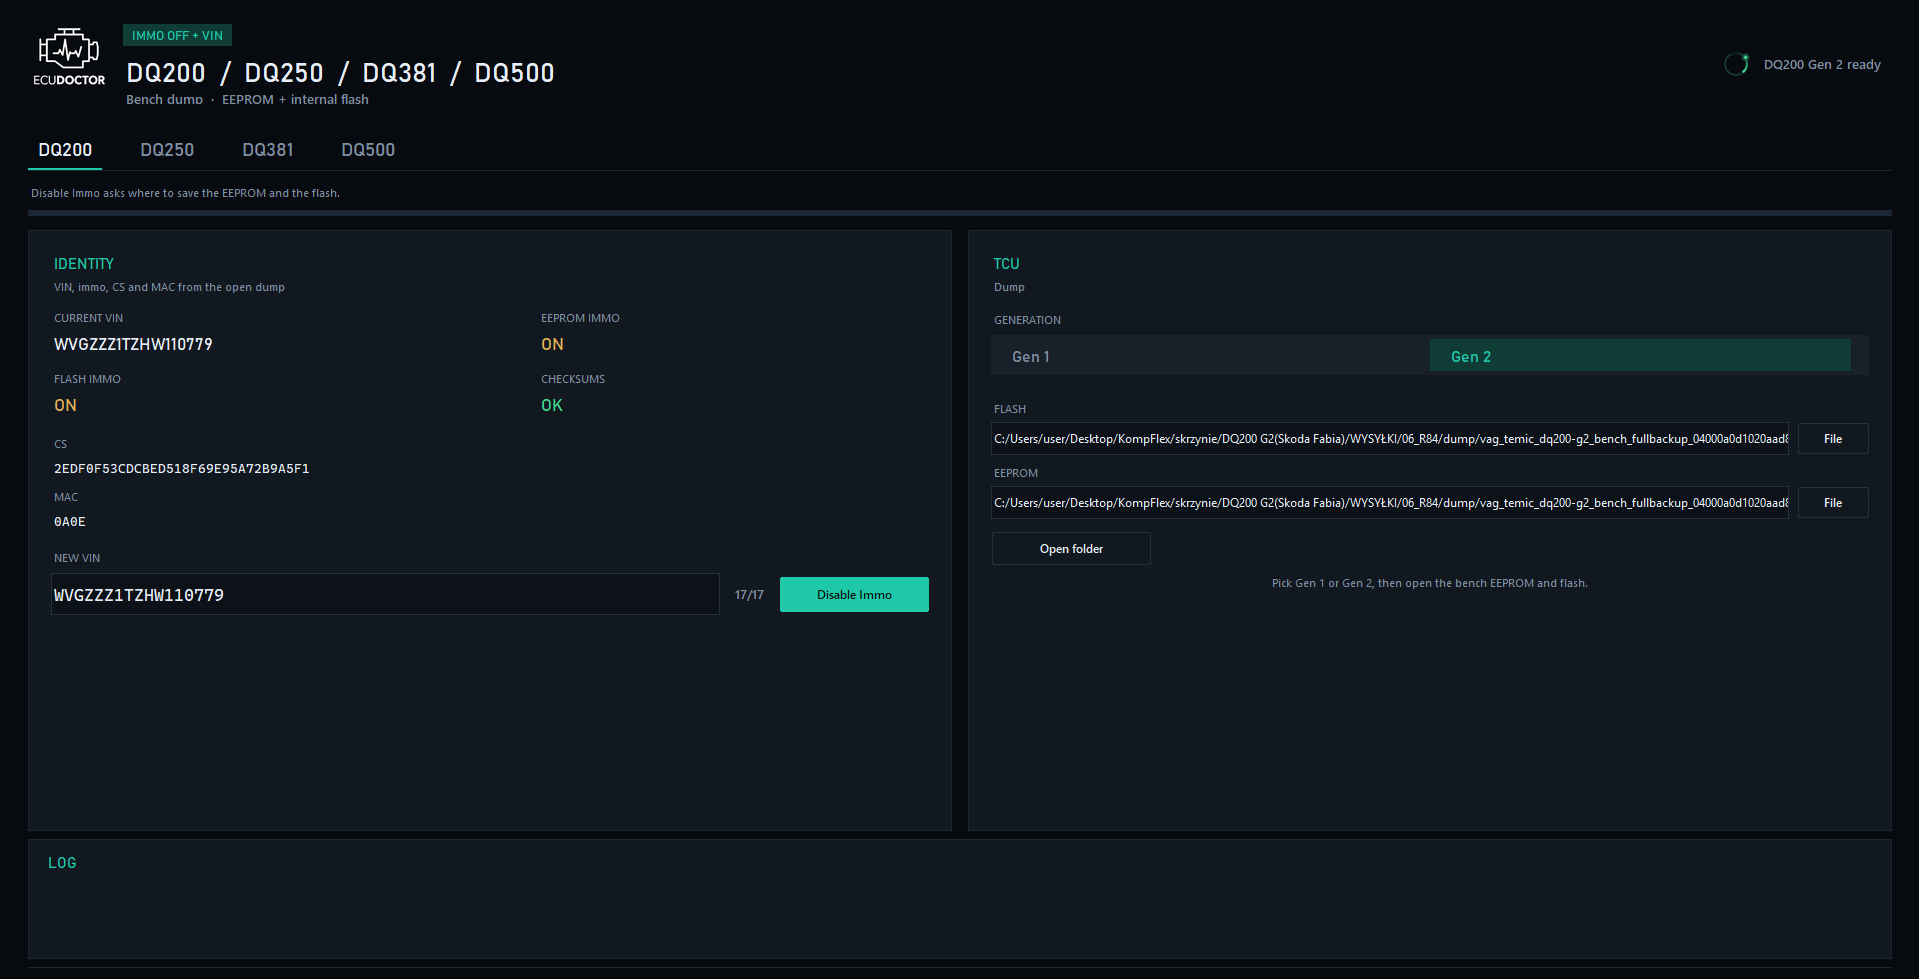
Task: Open the DQ381 tab
Action: [268, 150]
